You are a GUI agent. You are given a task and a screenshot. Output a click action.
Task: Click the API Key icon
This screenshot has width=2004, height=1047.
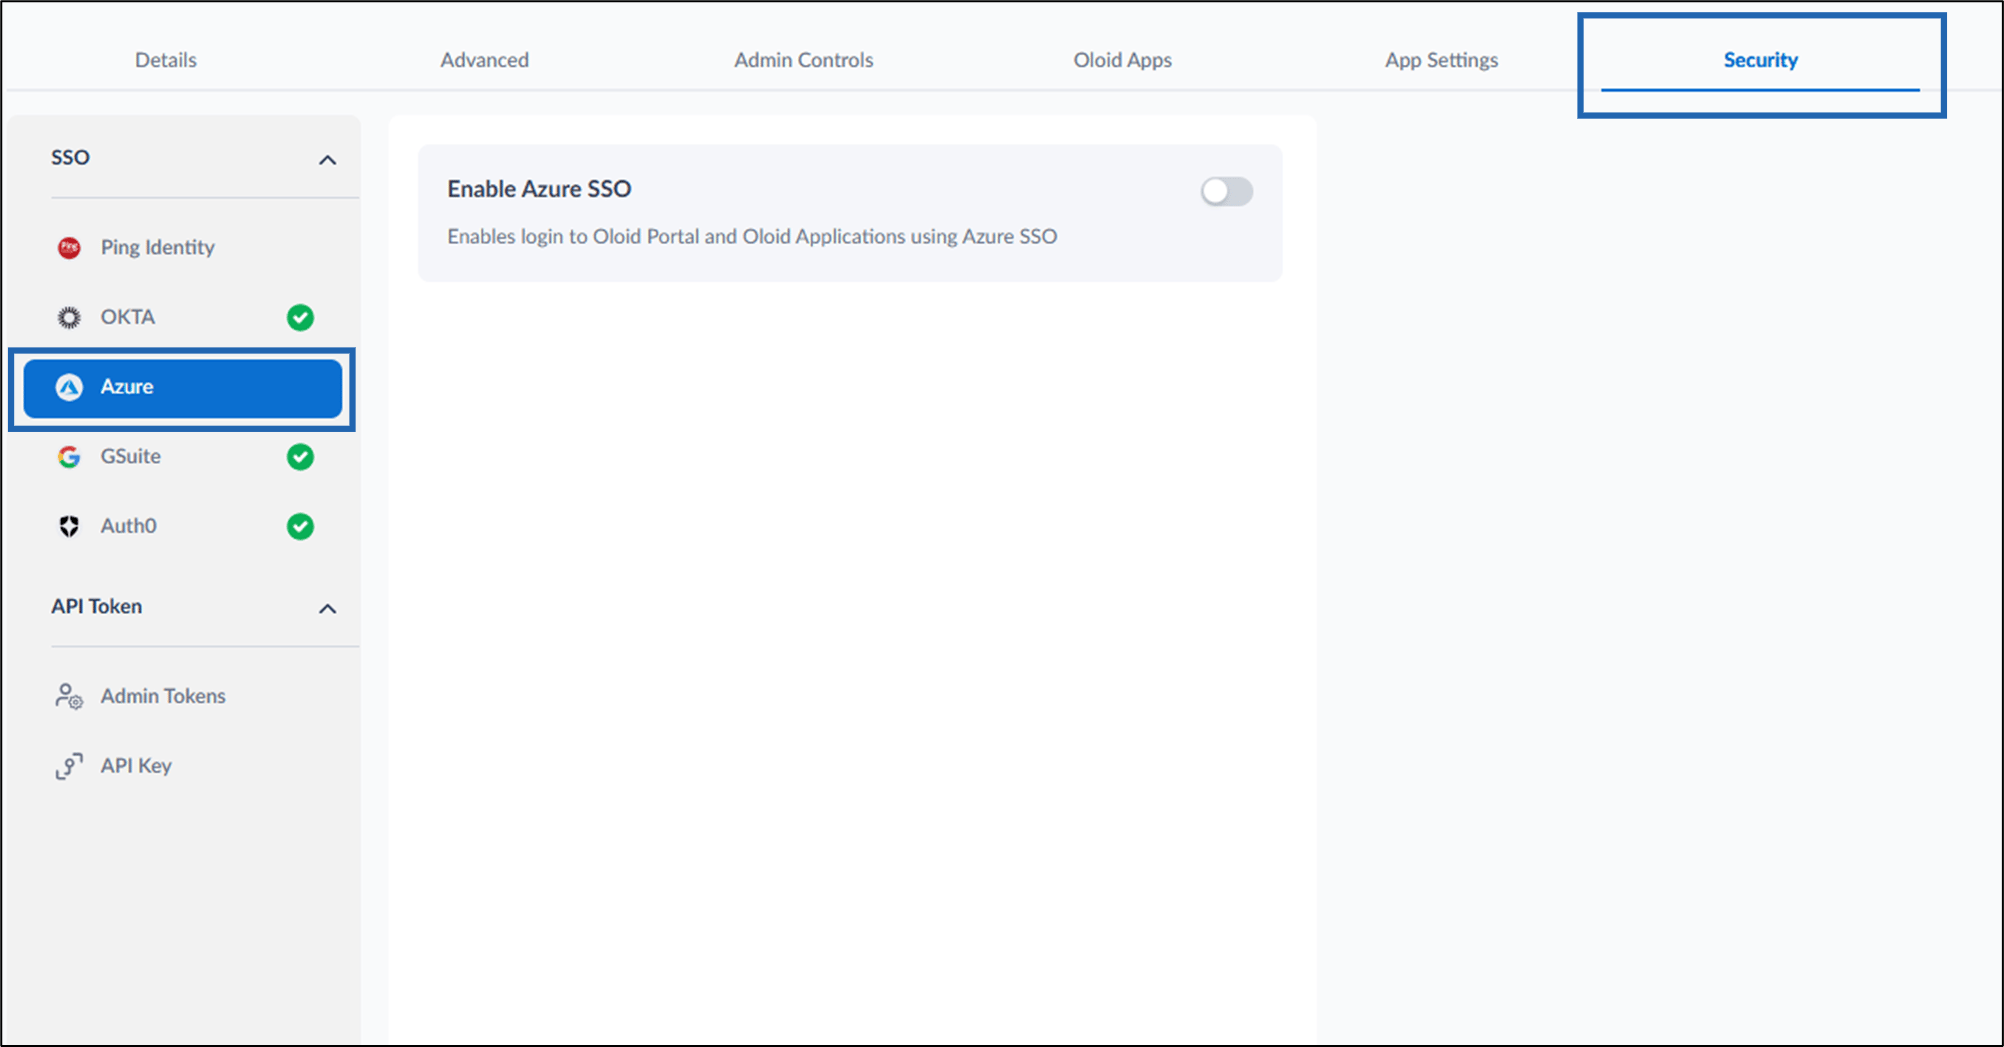(69, 766)
